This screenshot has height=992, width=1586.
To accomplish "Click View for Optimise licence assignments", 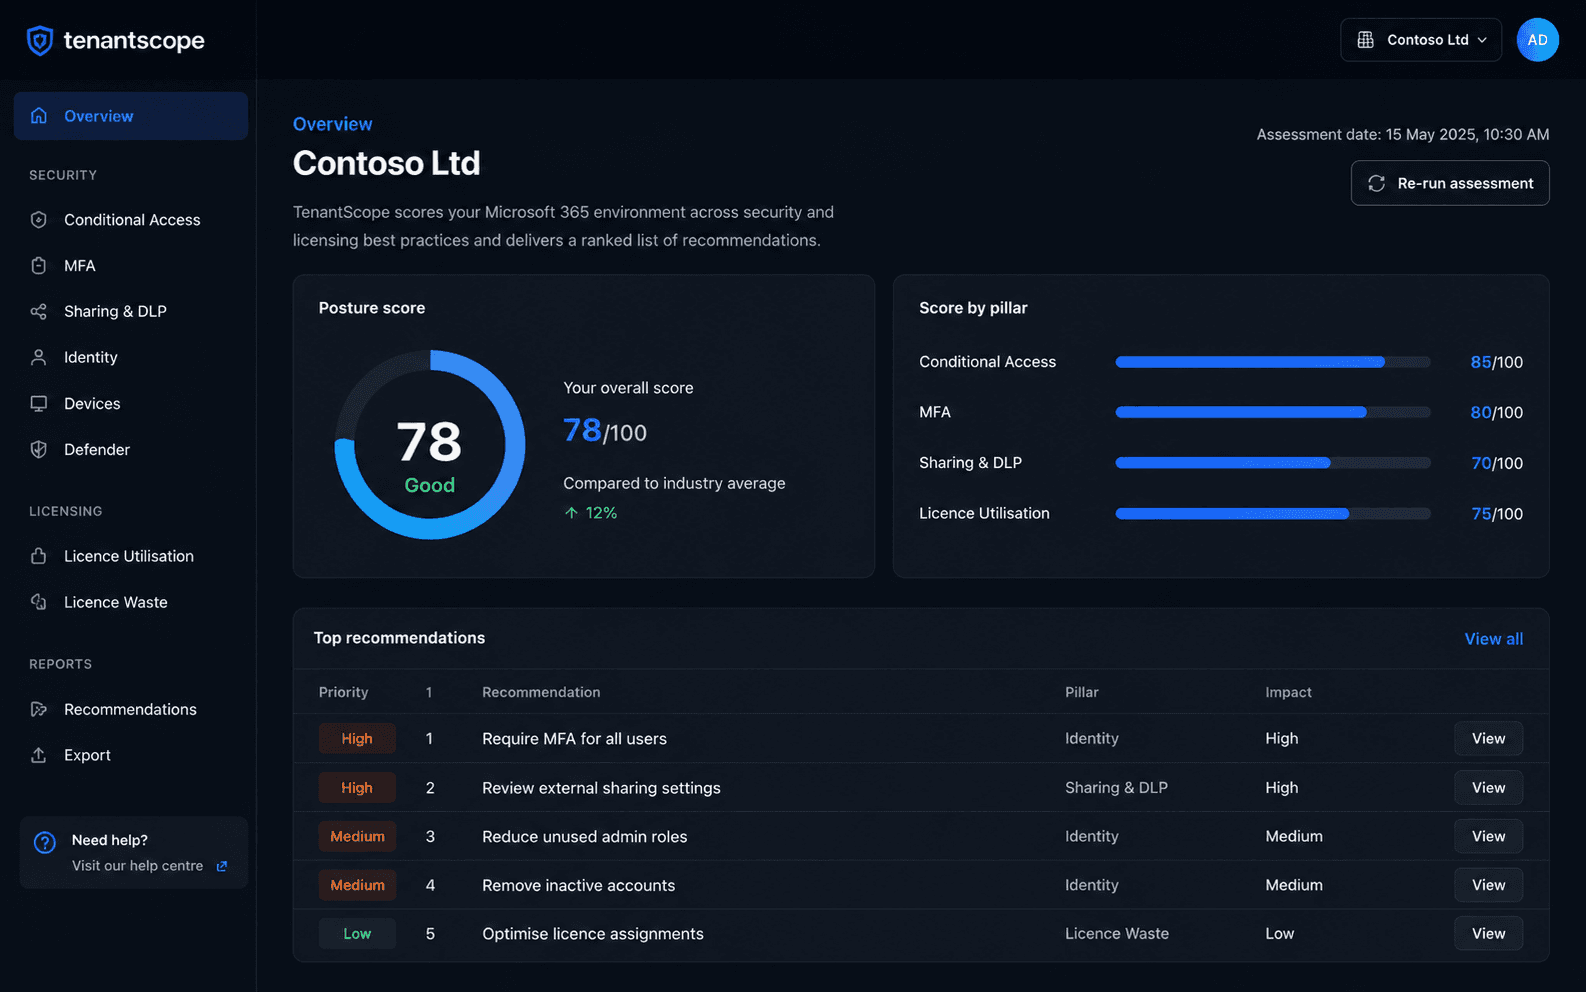I will [x=1488, y=934].
